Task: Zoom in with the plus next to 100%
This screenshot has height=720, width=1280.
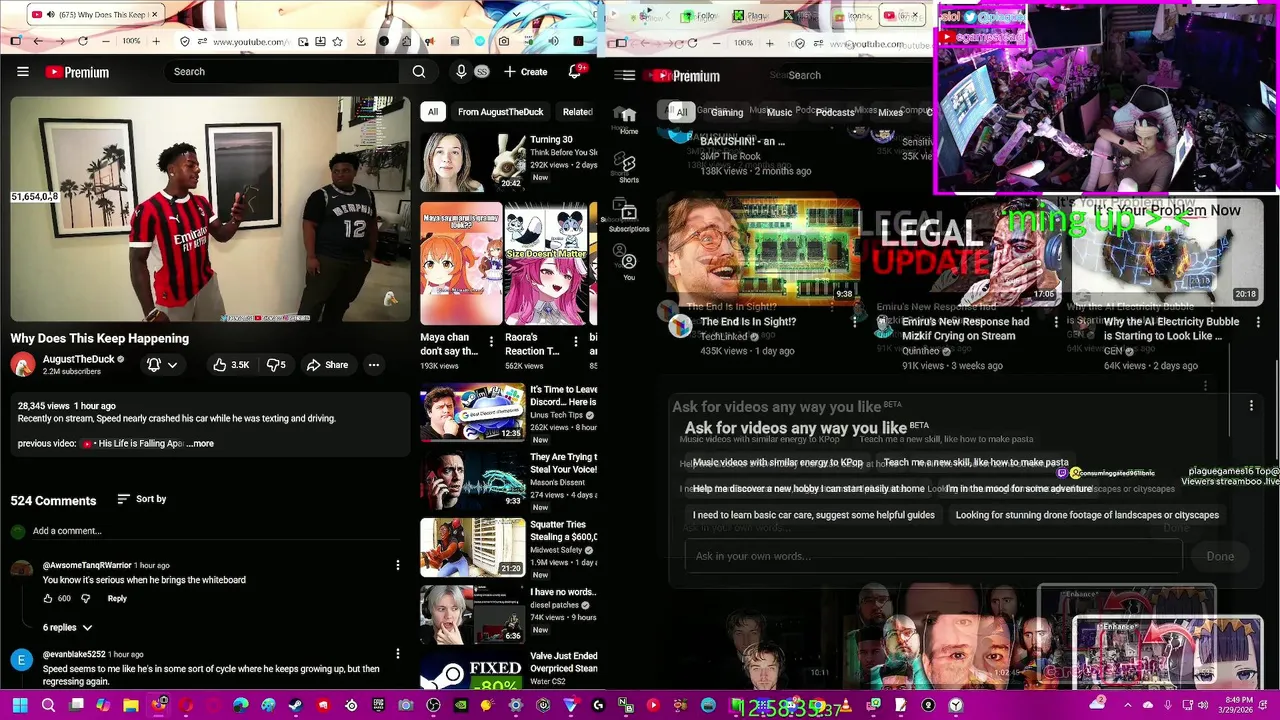Action: coord(156,41)
